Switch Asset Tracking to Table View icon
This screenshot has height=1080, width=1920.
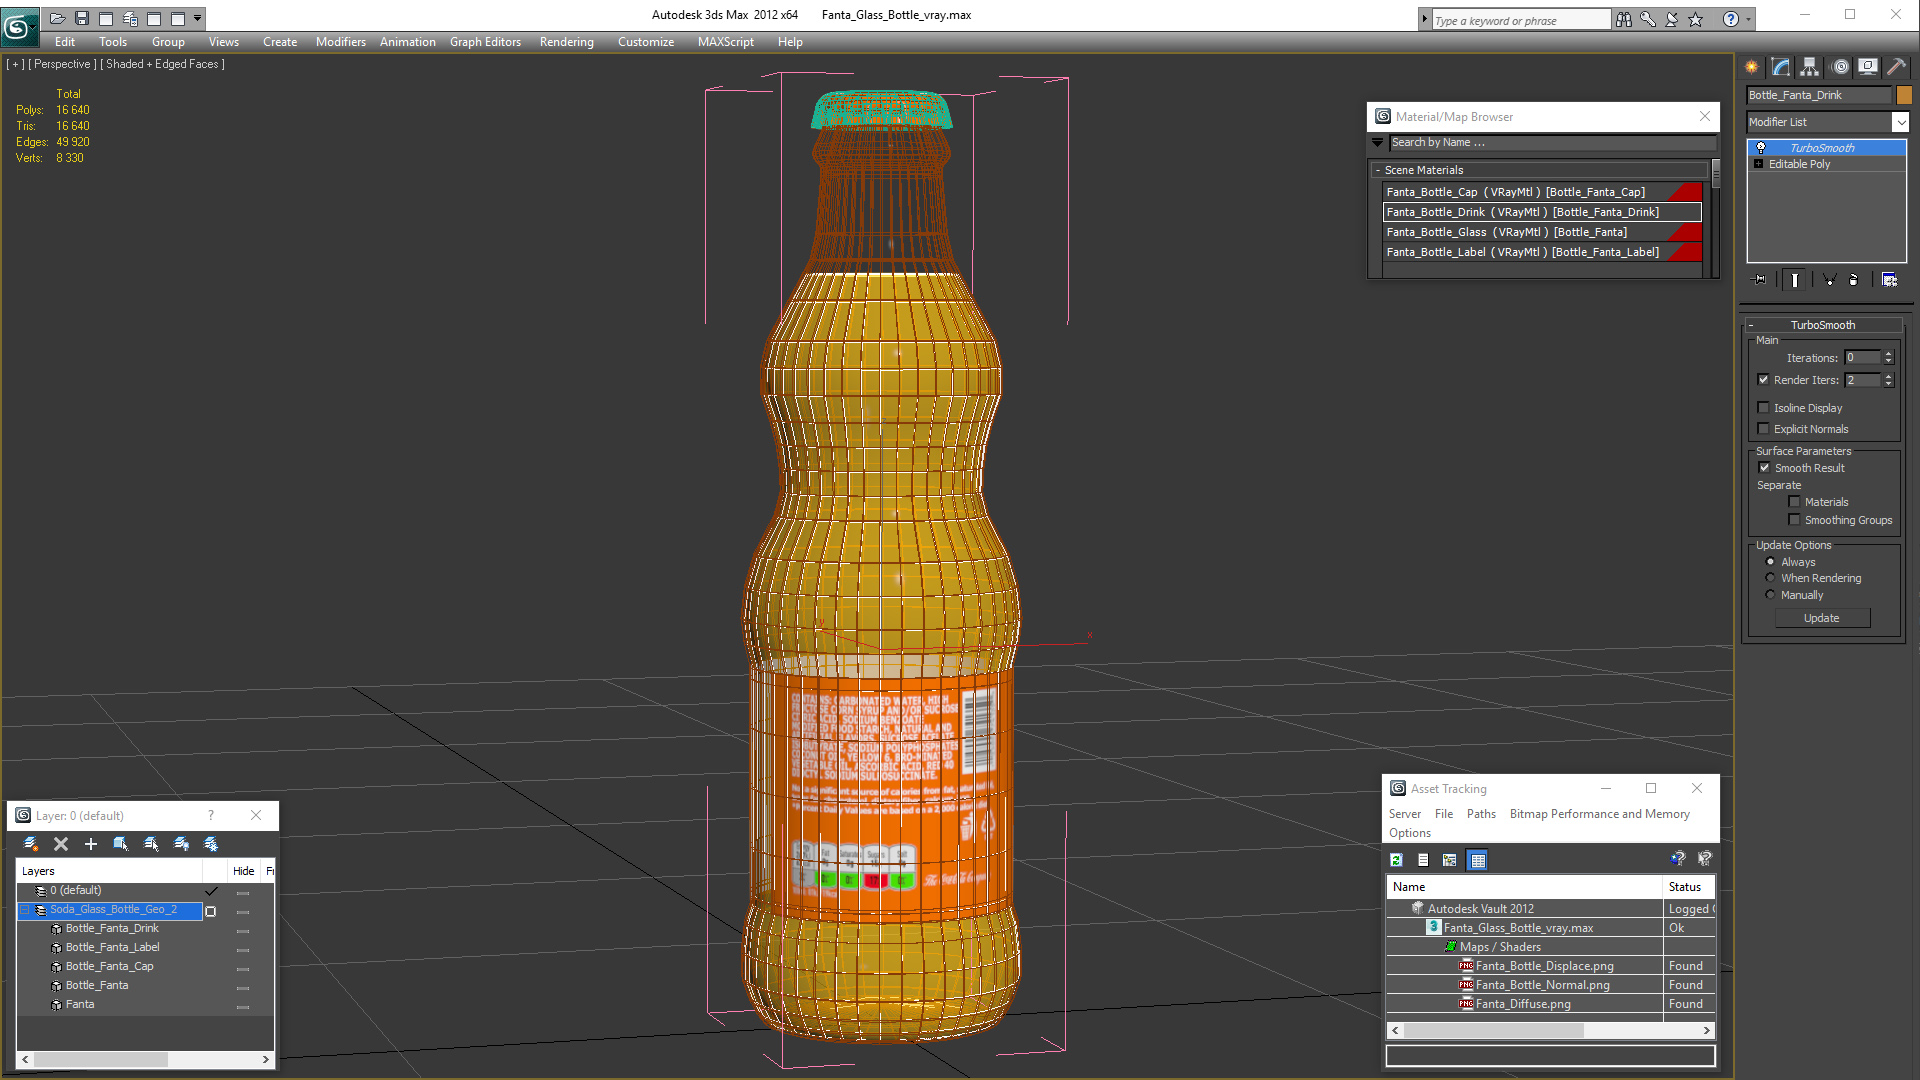[x=1478, y=860]
